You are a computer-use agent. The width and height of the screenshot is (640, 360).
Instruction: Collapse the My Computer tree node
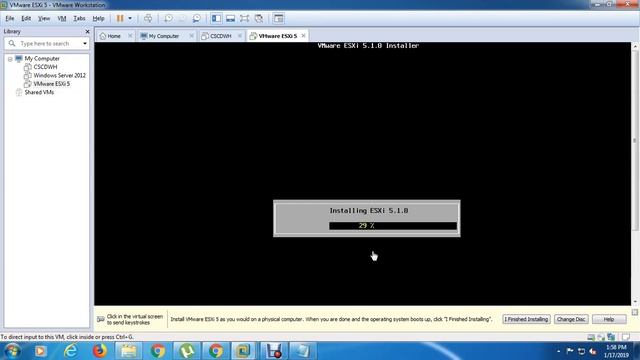tap(10, 59)
